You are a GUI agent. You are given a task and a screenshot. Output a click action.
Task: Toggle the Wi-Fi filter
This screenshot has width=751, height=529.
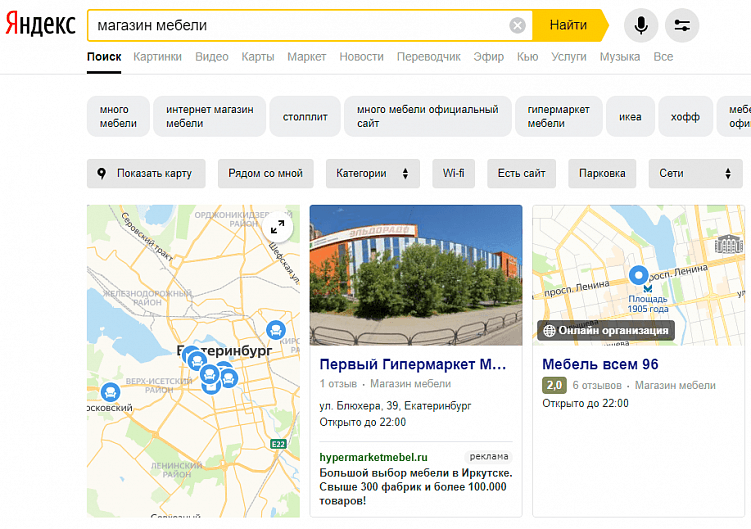click(454, 173)
